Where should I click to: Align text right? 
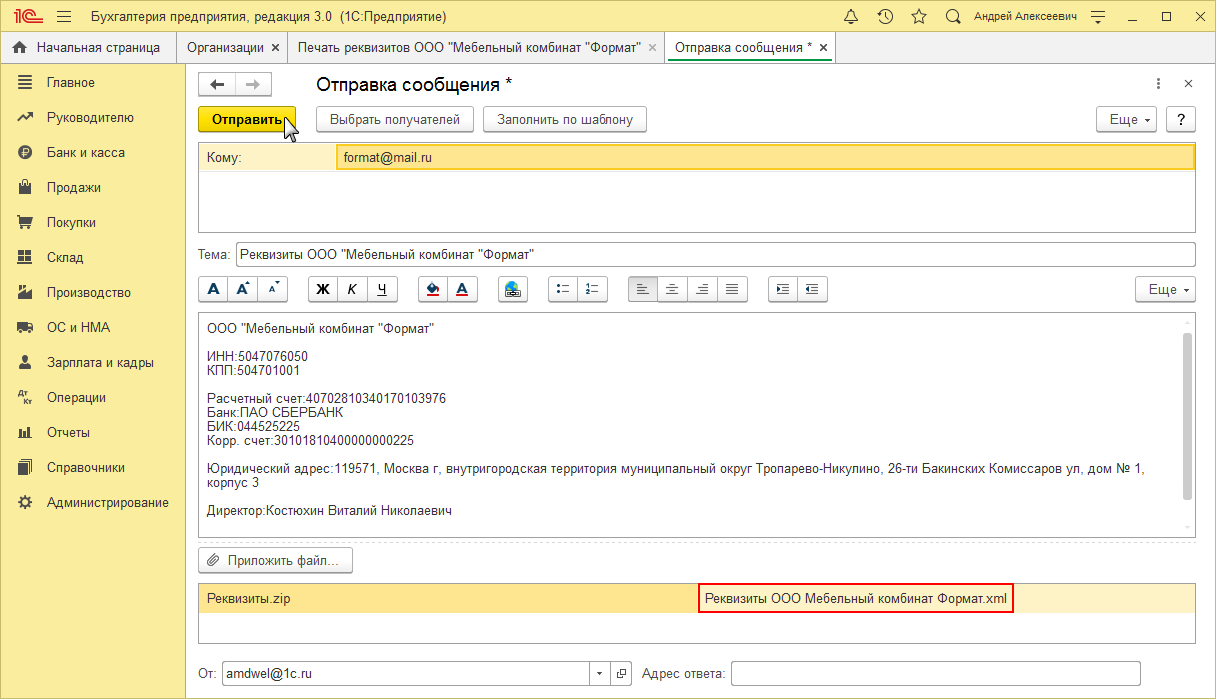coord(702,289)
